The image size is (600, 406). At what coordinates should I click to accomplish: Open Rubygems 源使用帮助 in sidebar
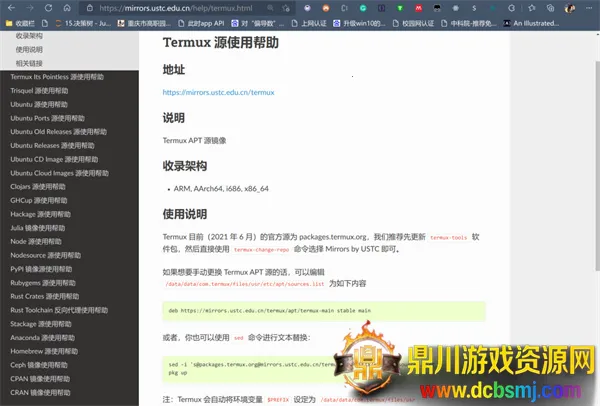coord(43,283)
